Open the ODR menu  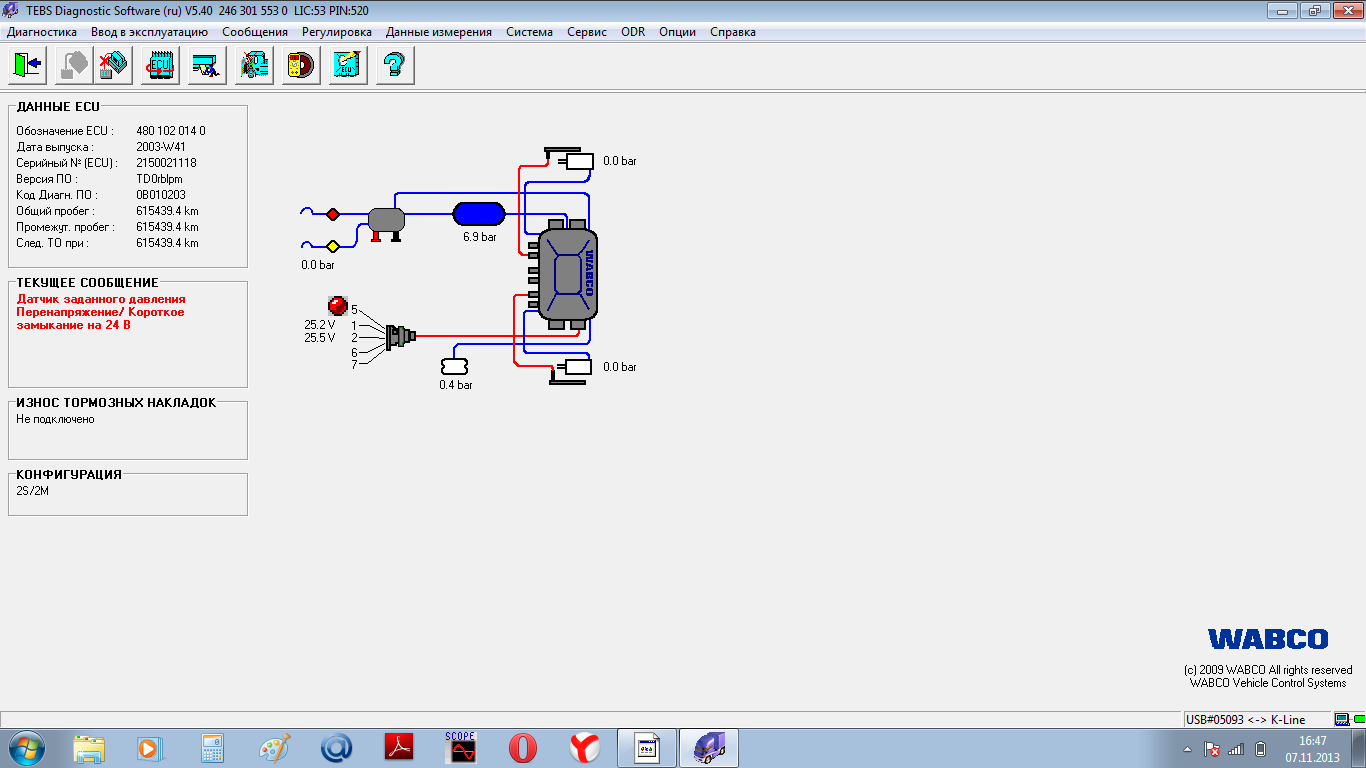click(x=633, y=32)
